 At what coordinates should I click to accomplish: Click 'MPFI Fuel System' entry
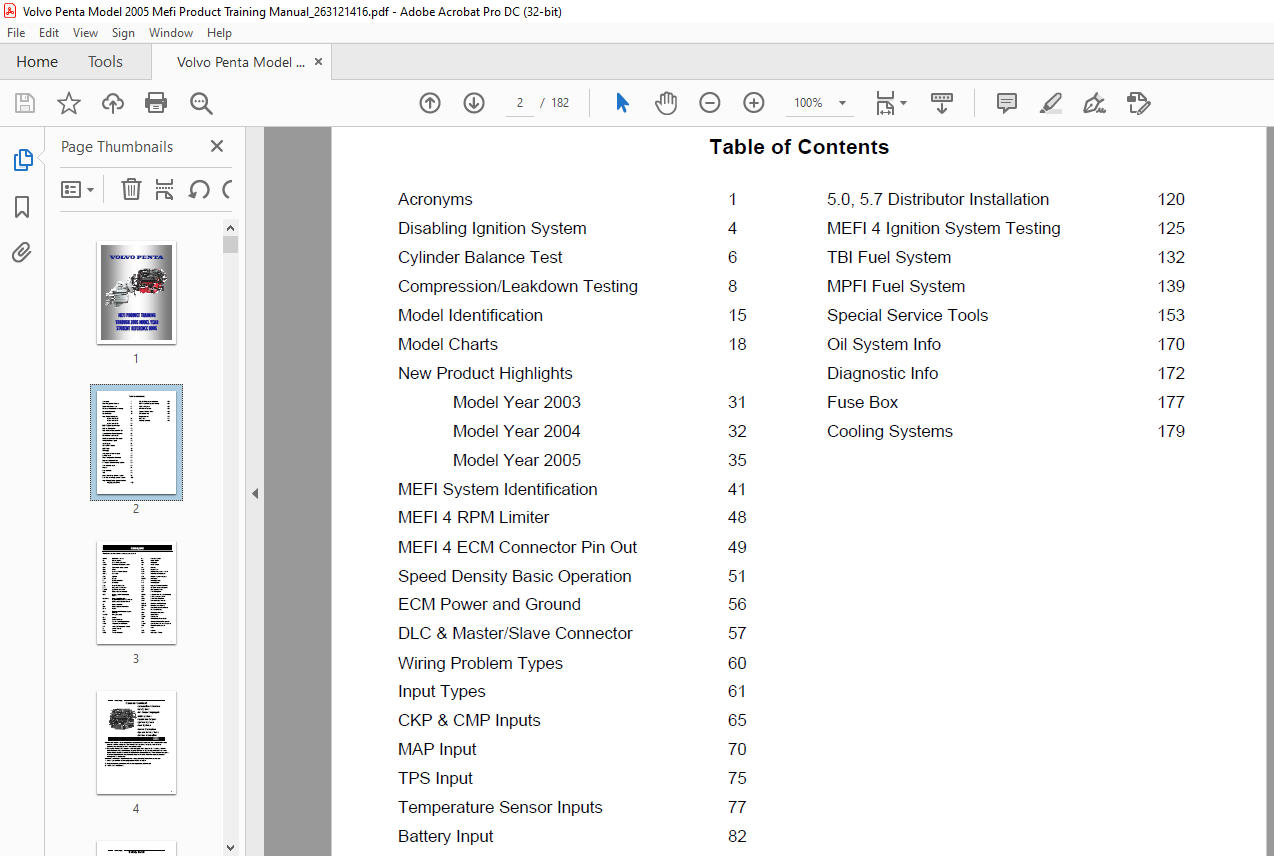896,286
